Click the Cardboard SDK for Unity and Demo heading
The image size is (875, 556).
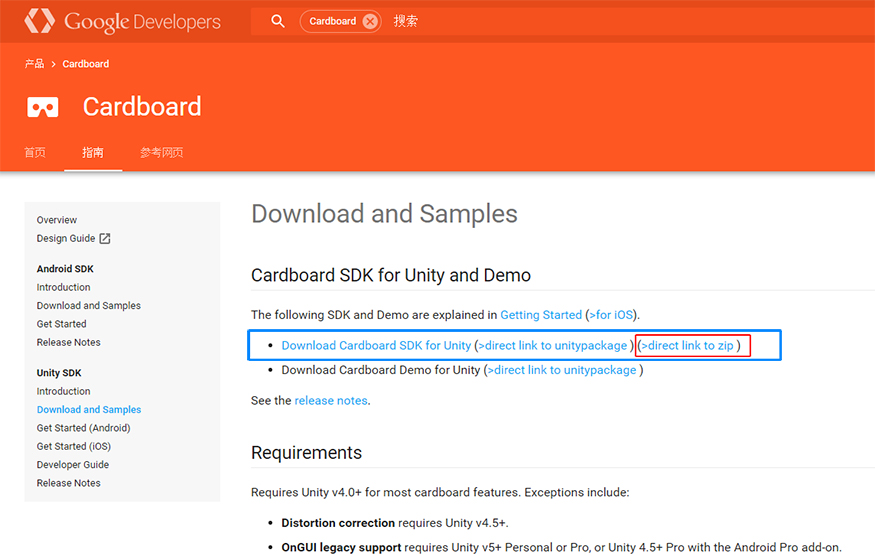tap(391, 275)
